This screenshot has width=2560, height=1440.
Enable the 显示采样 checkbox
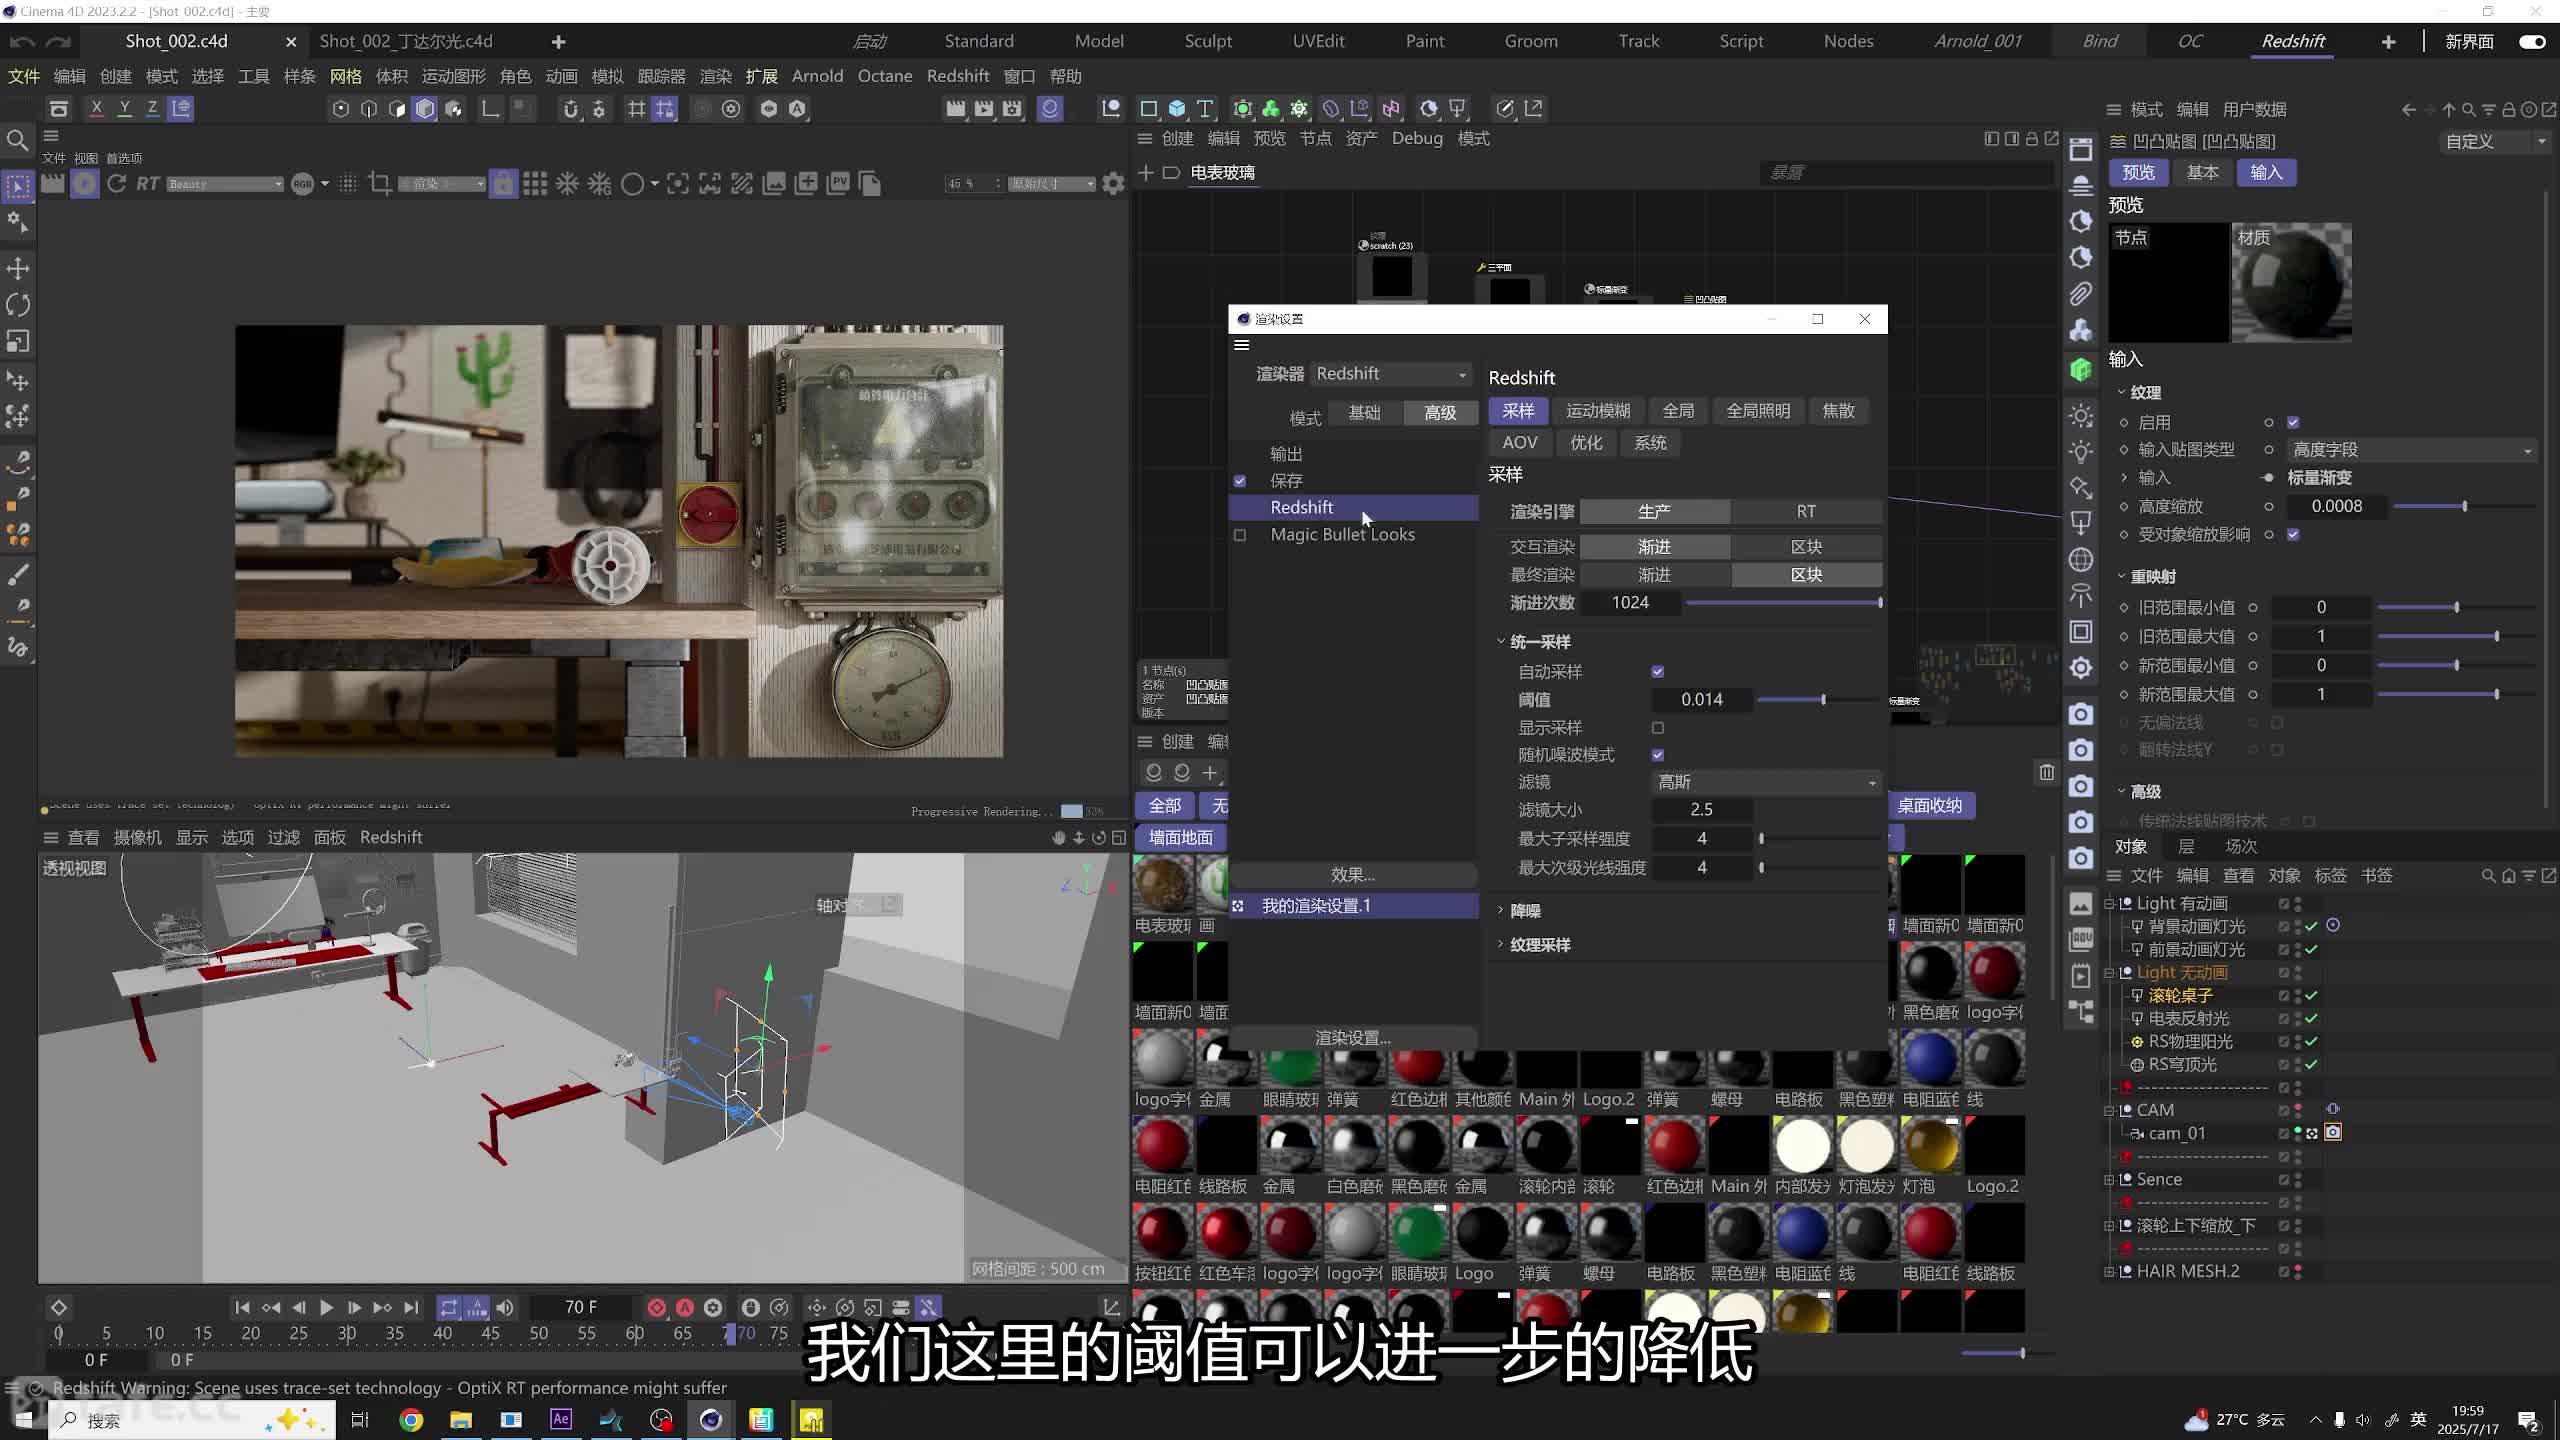pos(1658,728)
